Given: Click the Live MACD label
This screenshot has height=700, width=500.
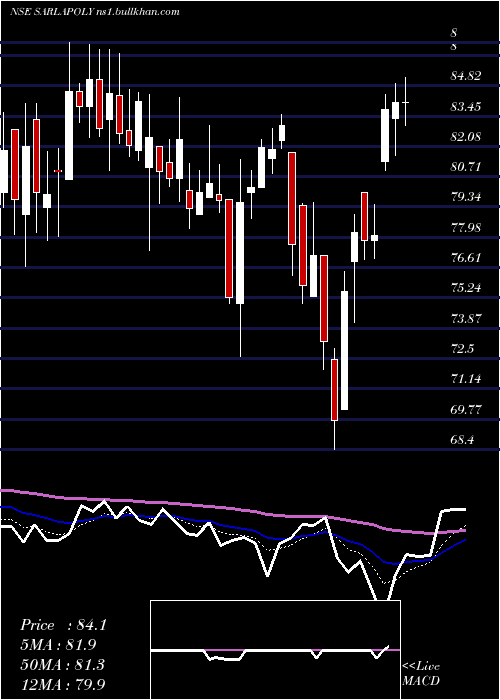Looking at the screenshot, I should pyautogui.click(x=421, y=674).
